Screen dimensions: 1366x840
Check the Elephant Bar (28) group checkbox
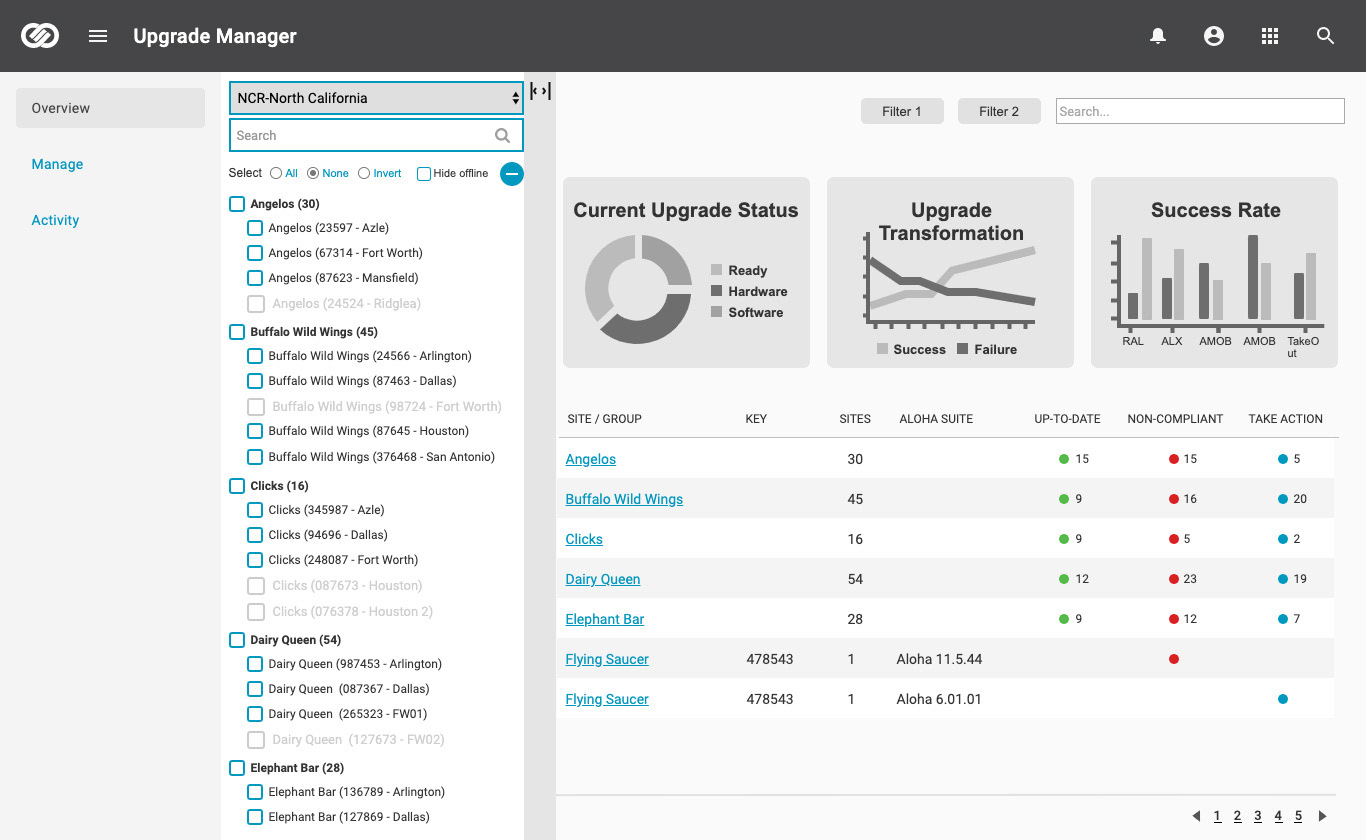tap(237, 768)
